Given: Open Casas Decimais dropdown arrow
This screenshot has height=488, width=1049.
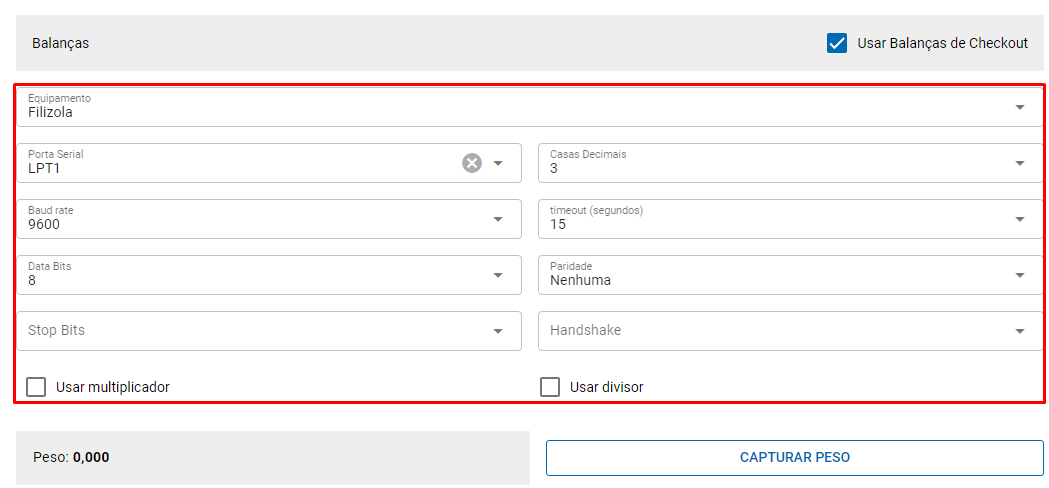Looking at the screenshot, I should (1019, 163).
